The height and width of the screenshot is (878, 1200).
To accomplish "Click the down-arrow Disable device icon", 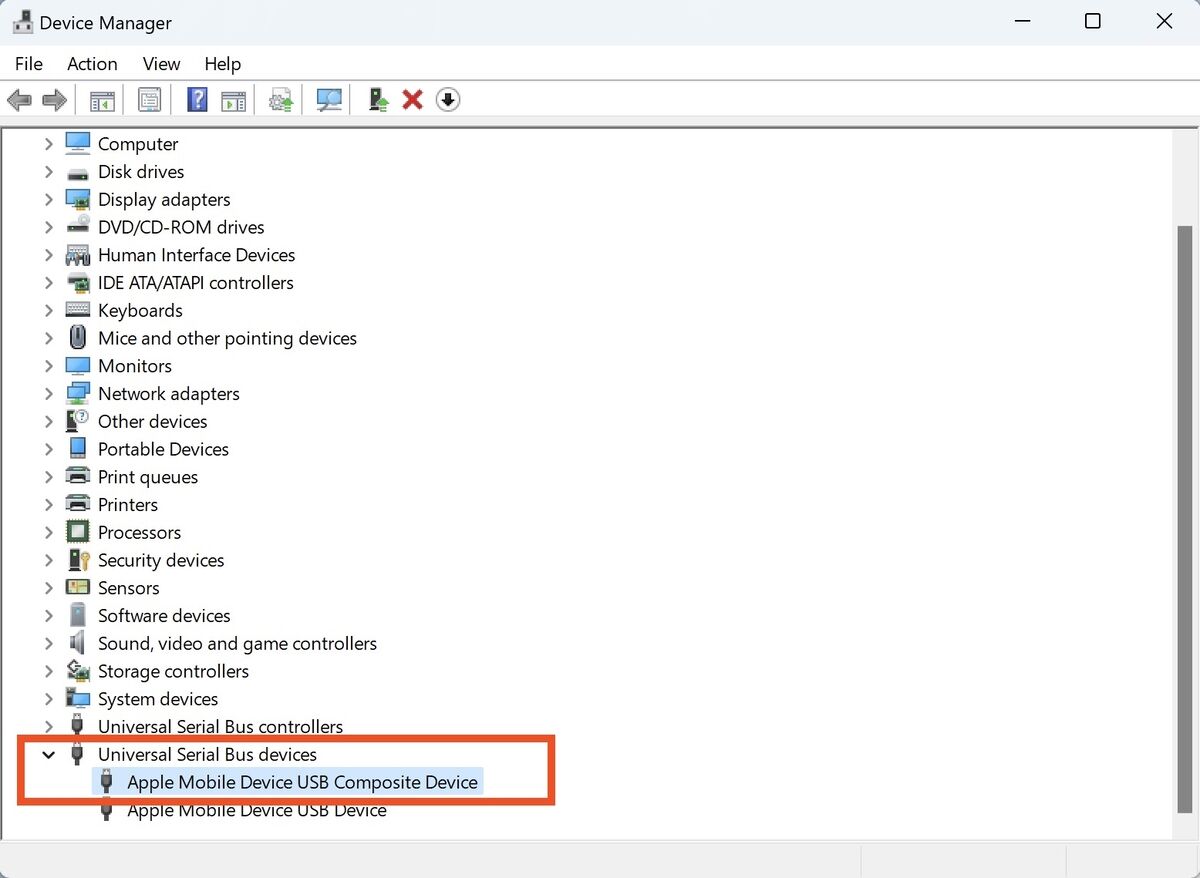I will [x=448, y=100].
